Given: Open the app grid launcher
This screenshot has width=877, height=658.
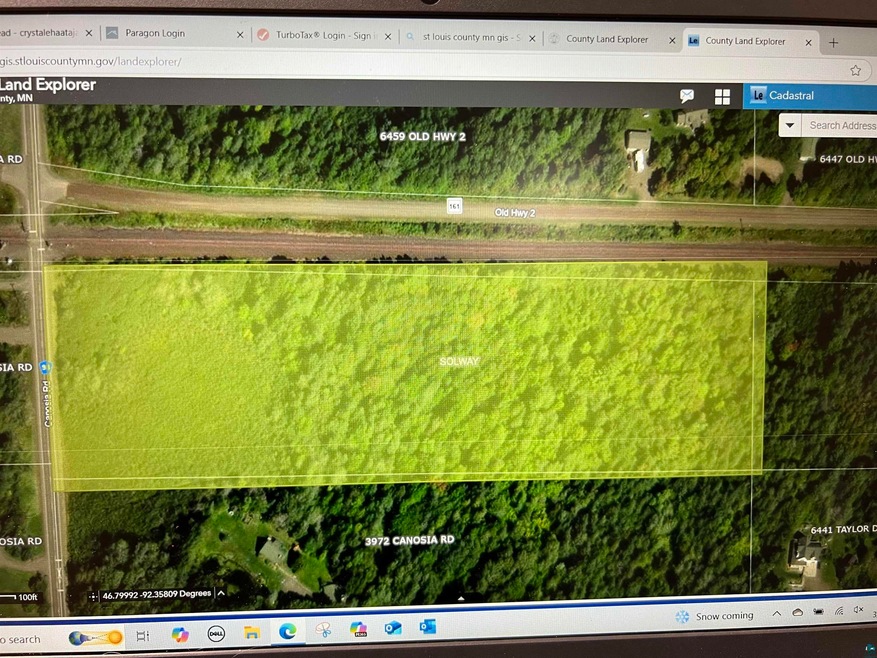Looking at the screenshot, I should coord(722,96).
